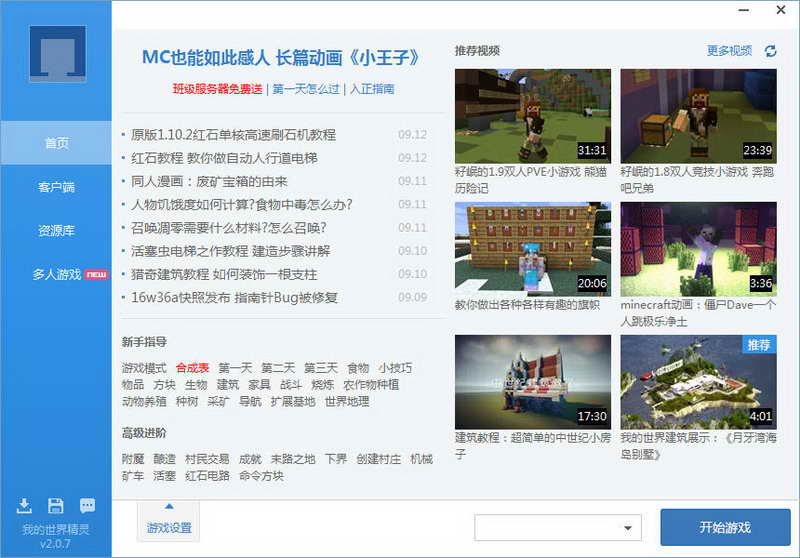The height and width of the screenshot is (558, 800).
Task: Play the 31:31 PVE video thumbnail
Action: (x=533, y=116)
